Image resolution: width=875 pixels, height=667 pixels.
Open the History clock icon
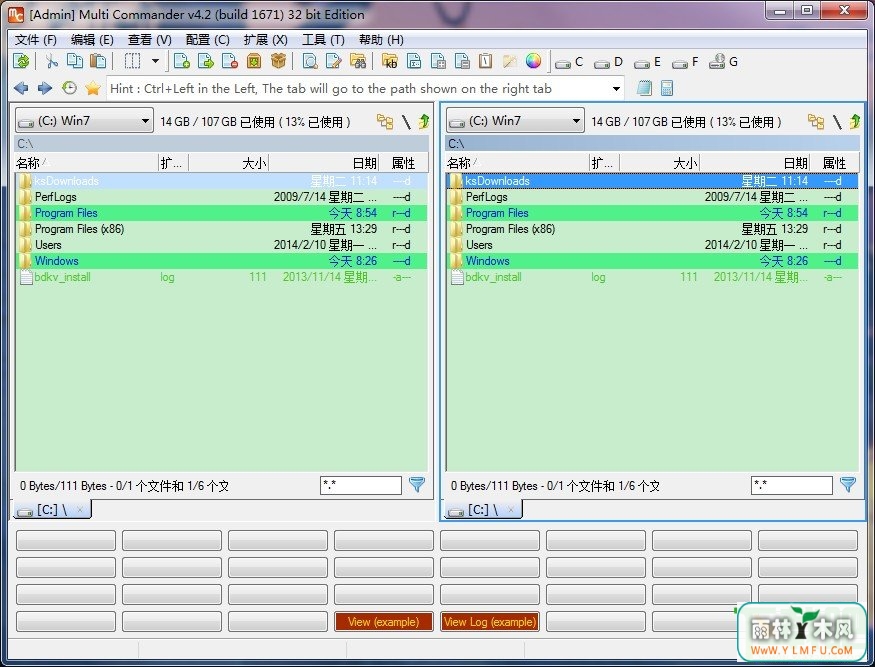click(x=69, y=88)
